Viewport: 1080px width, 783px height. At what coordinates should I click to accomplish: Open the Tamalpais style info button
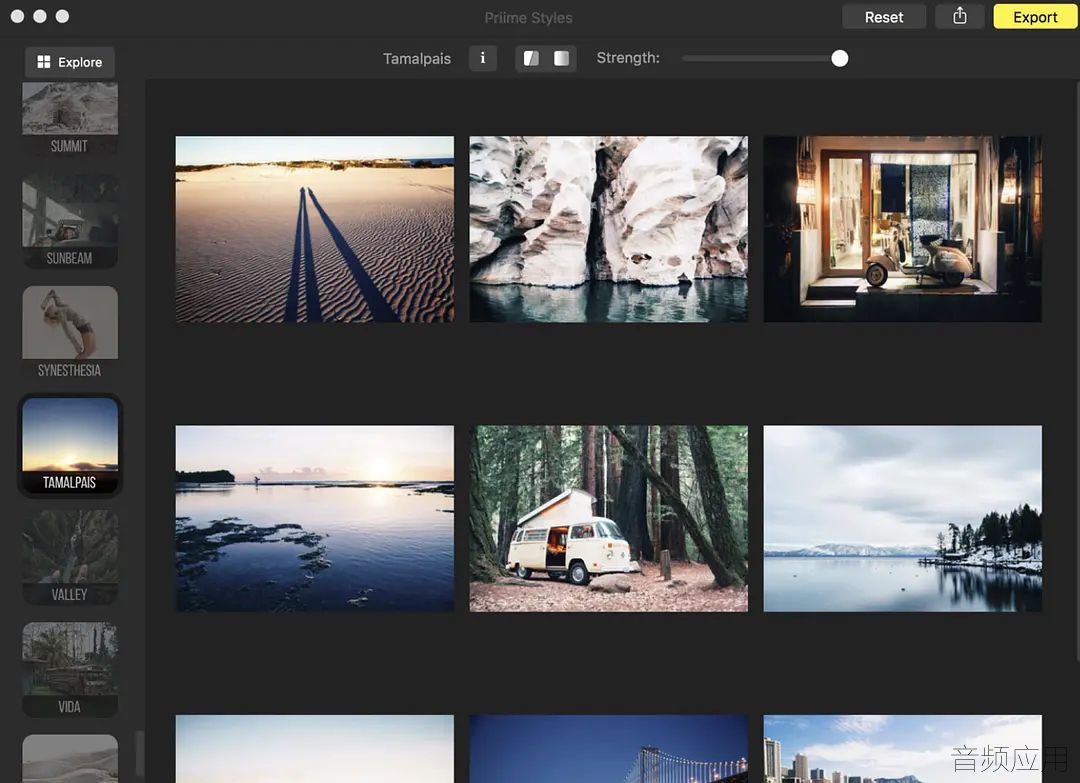coord(483,59)
